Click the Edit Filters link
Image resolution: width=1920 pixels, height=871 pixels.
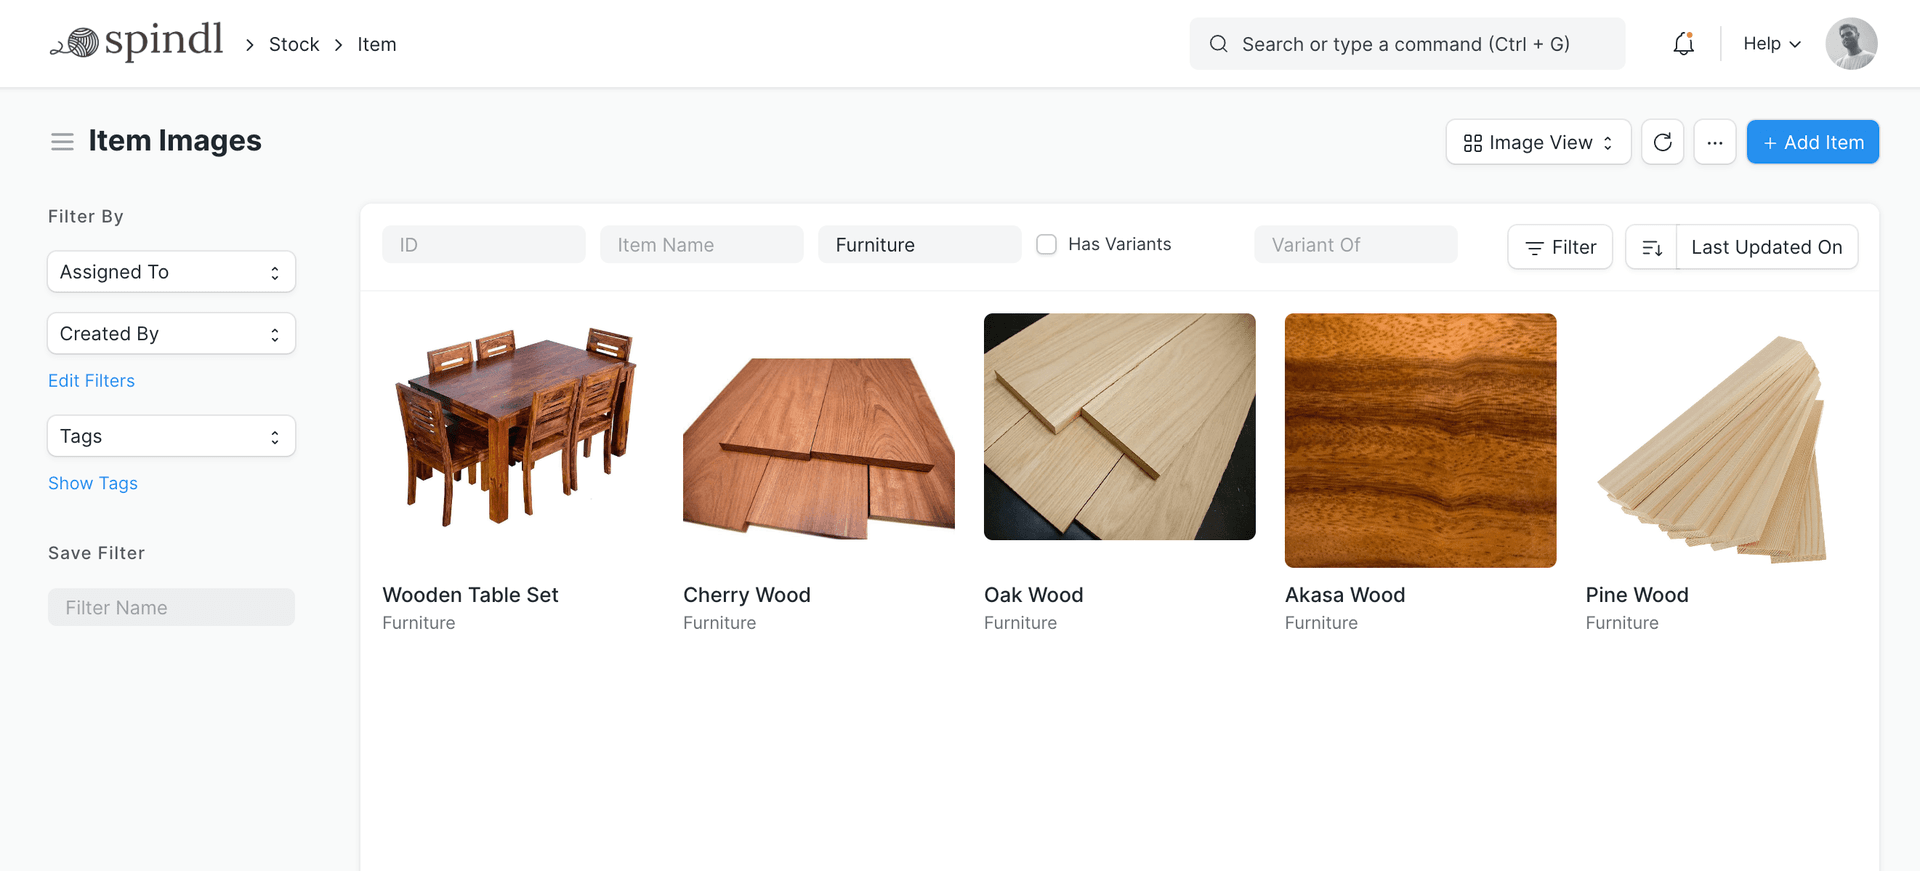(91, 381)
